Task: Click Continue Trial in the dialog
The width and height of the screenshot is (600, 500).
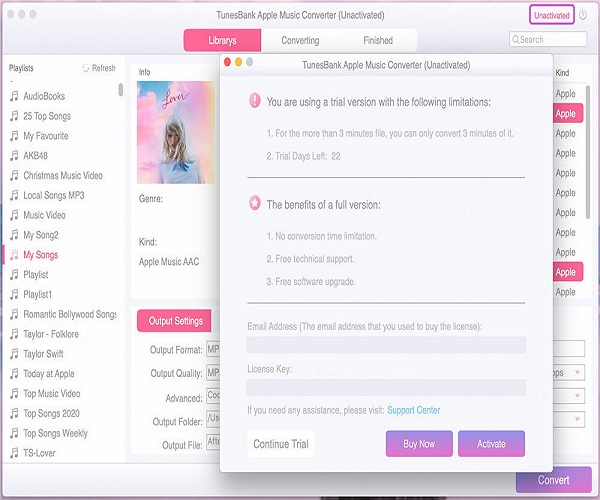Action: click(281, 444)
